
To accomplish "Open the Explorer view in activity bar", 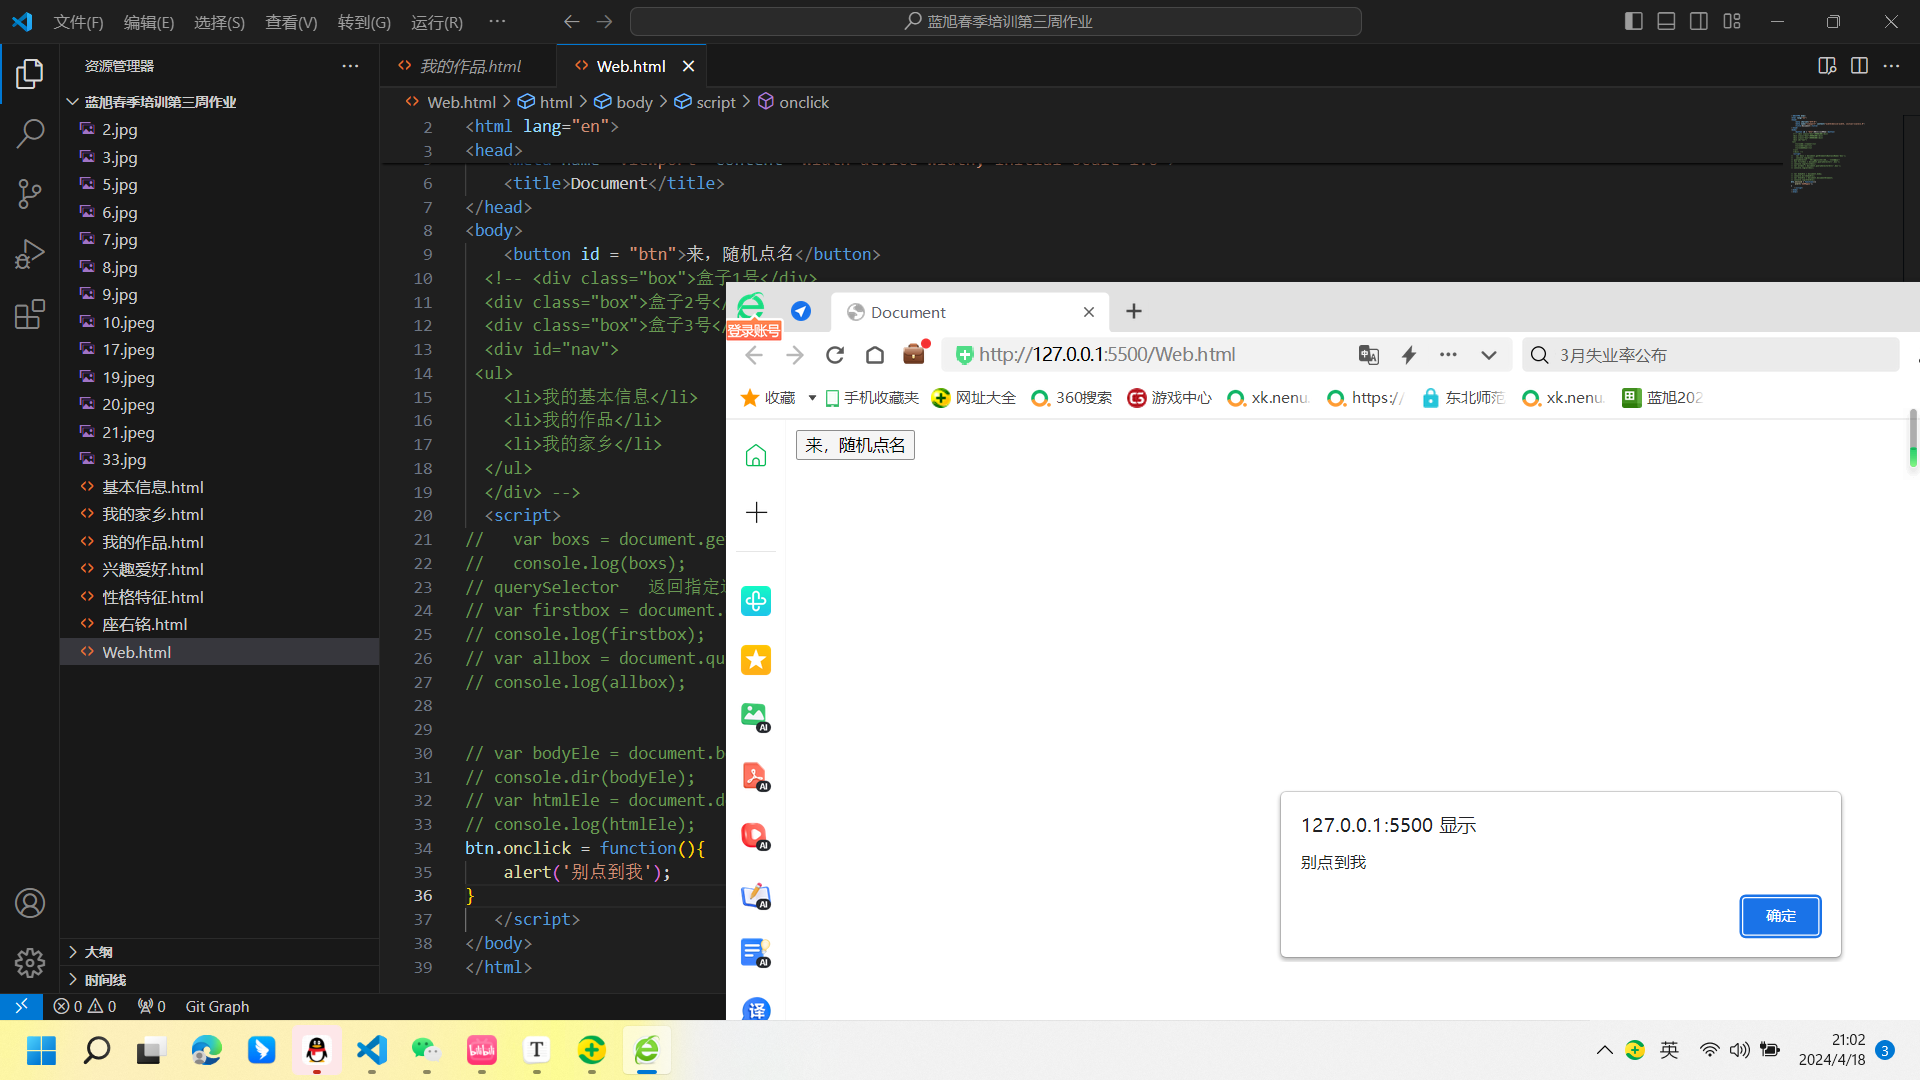I will [x=30, y=73].
